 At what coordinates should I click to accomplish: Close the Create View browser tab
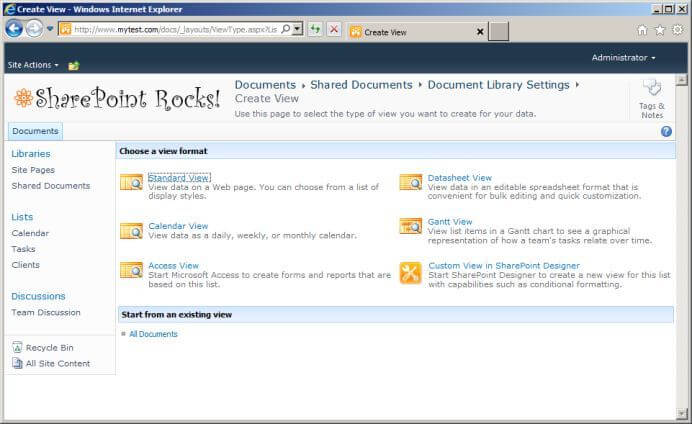480,32
